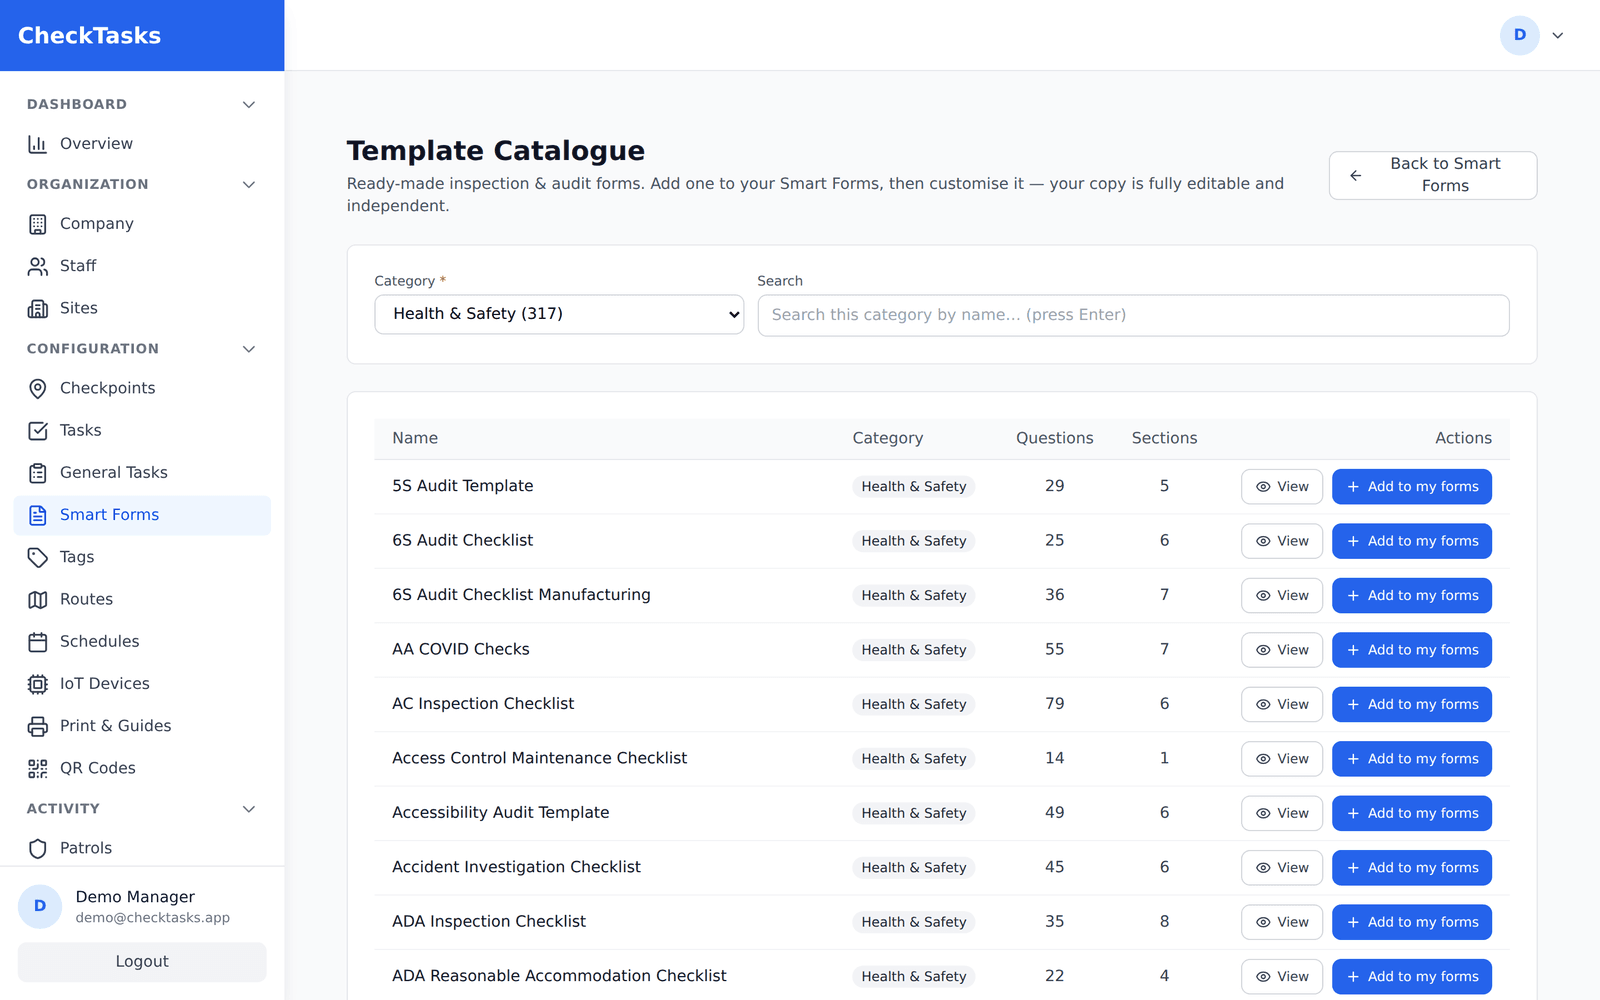The width and height of the screenshot is (1600, 1000).
Task: Add AC Inspection Checklist to my forms
Action: click(x=1411, y=705)
